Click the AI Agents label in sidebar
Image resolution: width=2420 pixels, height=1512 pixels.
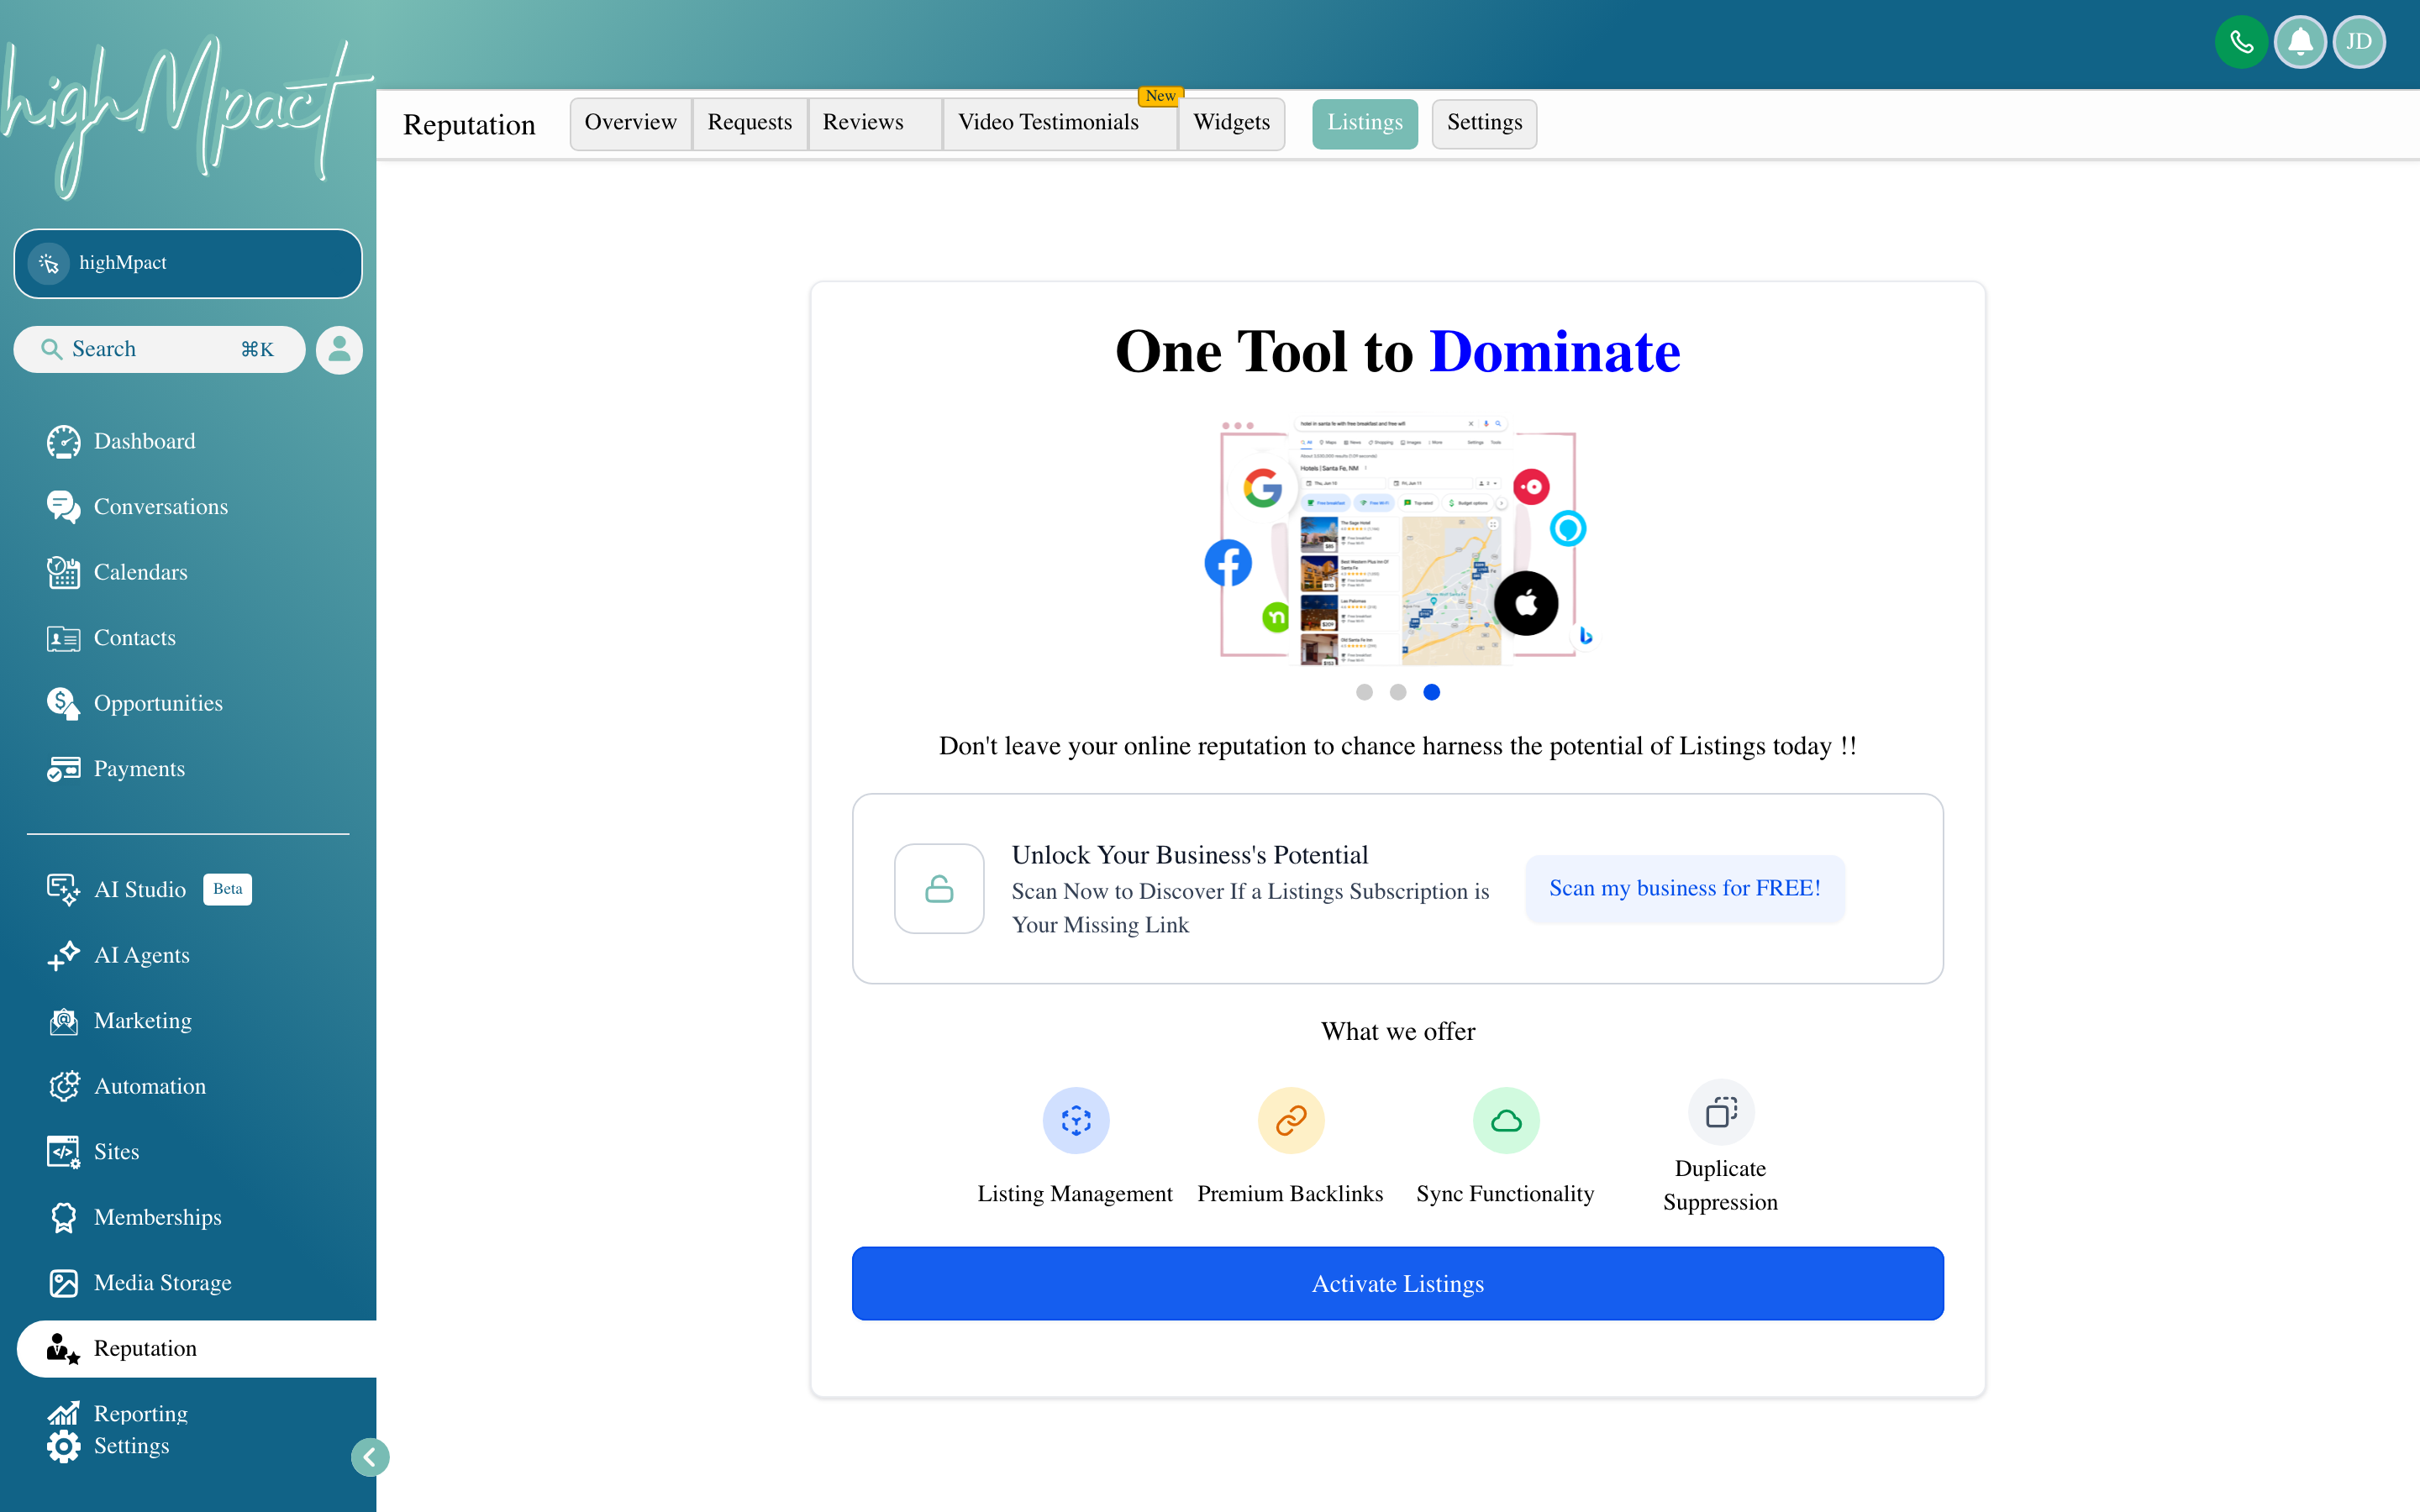point(142,955)
